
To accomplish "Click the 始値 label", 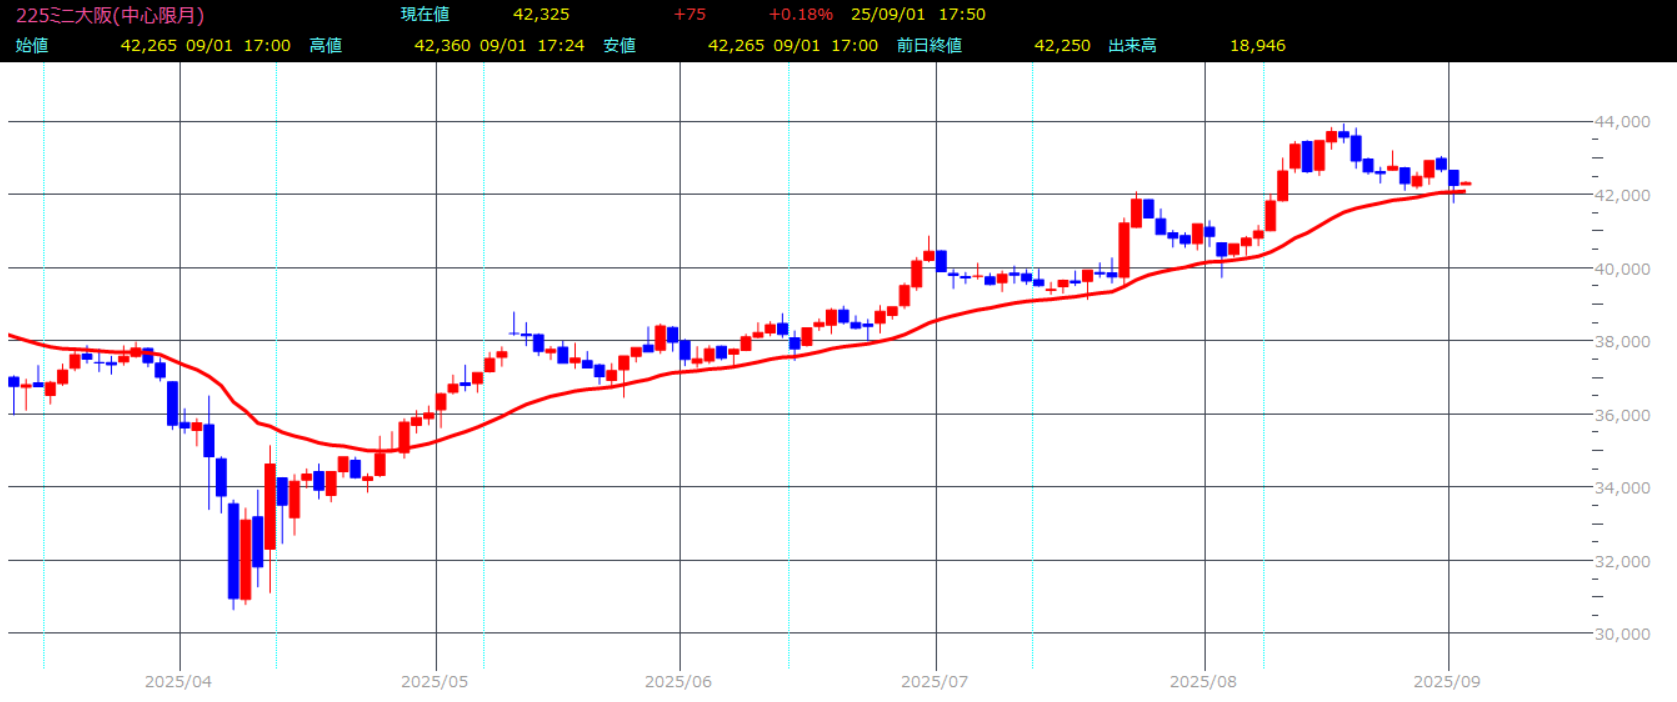I will pos(32,46).
